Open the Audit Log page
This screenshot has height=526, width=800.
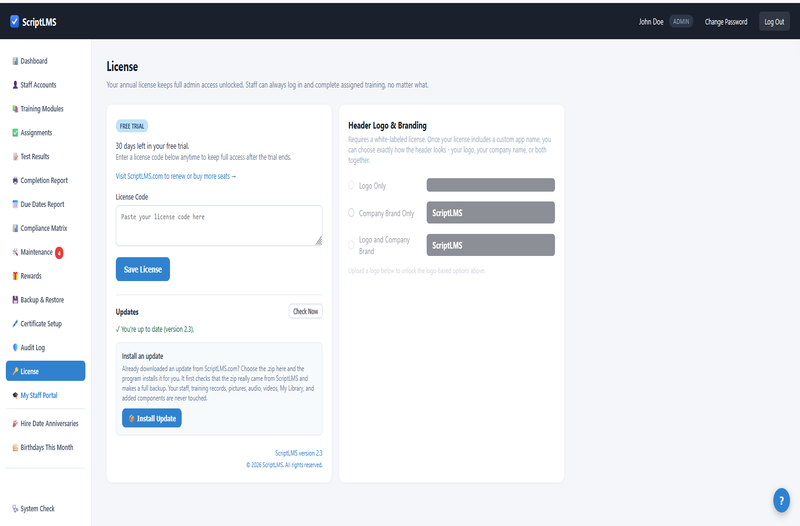pyautogui.click(x=45, y=347)
